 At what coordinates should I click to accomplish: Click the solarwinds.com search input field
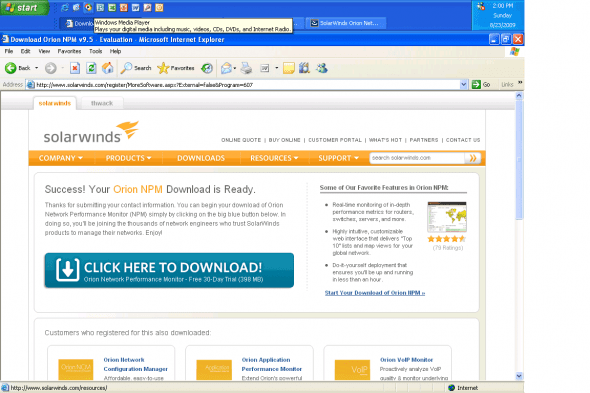(x=417, y=158)
